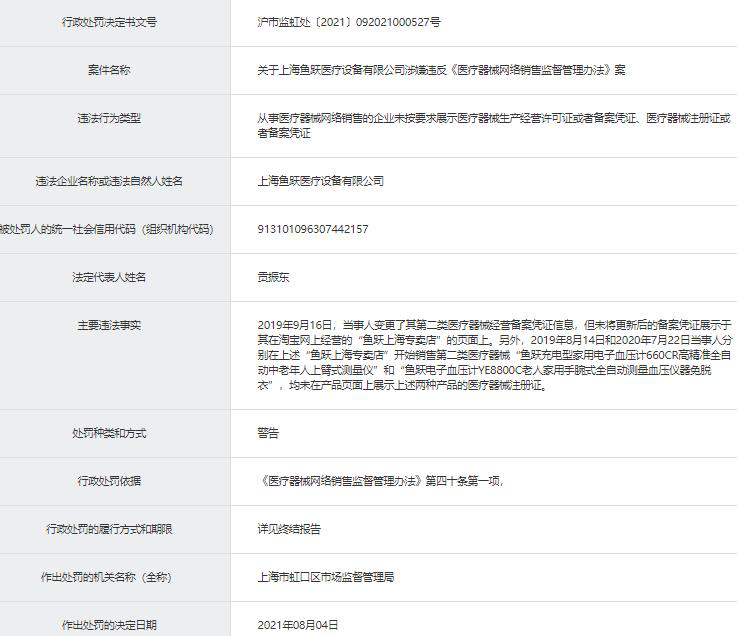This screenshot has height=636, width=737.
Task: Click the 案件名称 label cell
Action: pos(109,70)
